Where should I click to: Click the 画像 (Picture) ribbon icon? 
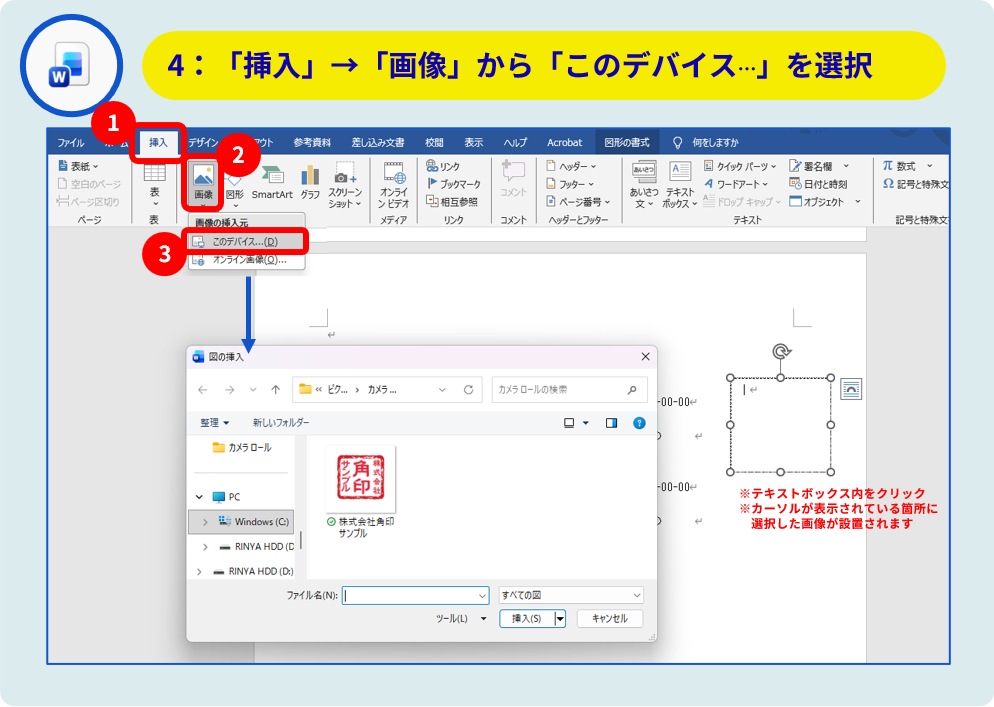[203, 180]
